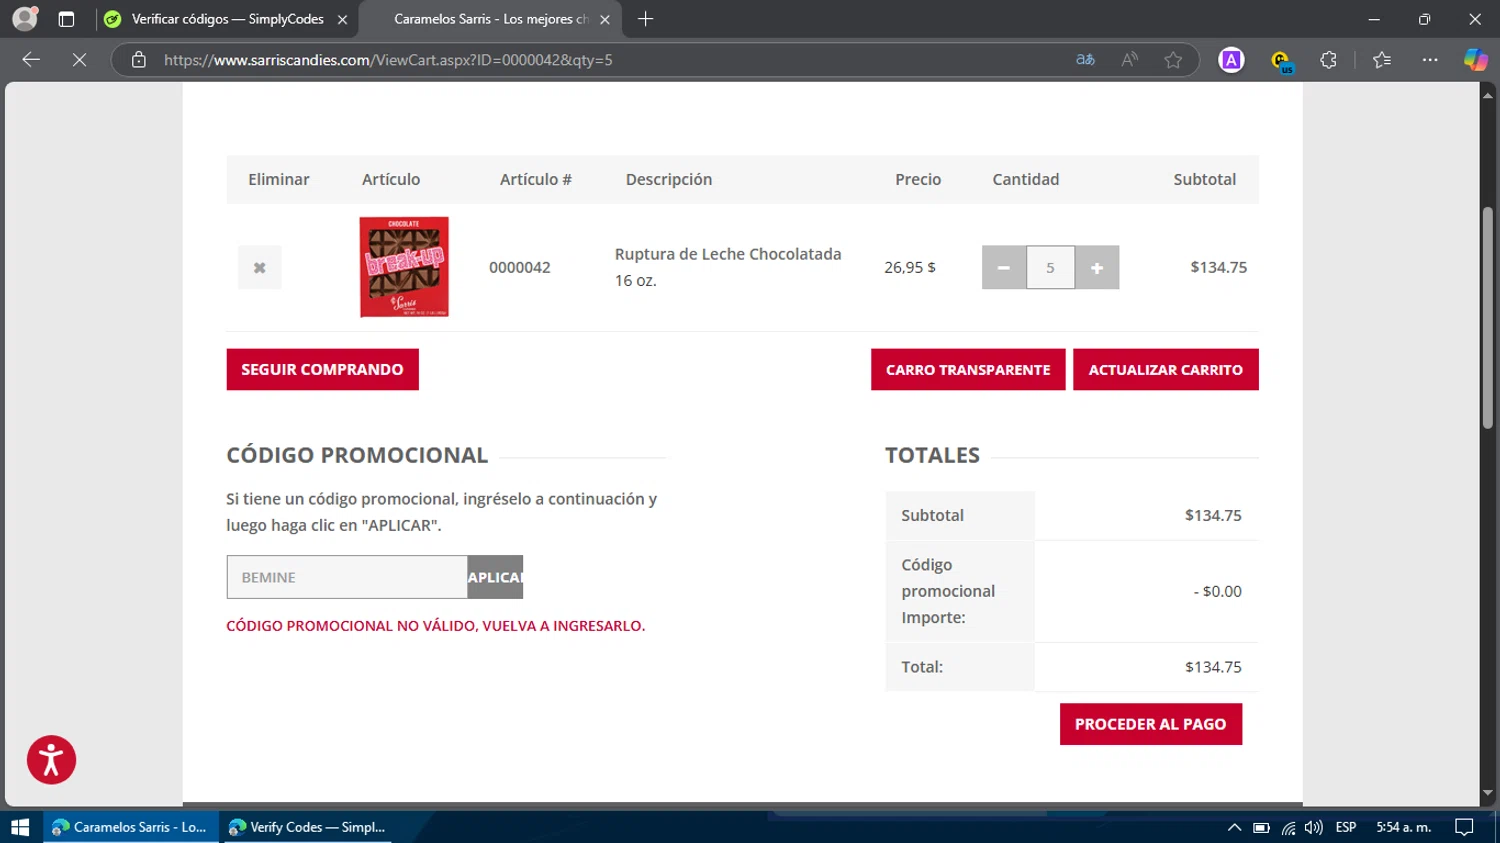Screen dimensions: 1500x843
Task: Click the ACTUALIZAR CARRITO button
Action: point(1165,369)
